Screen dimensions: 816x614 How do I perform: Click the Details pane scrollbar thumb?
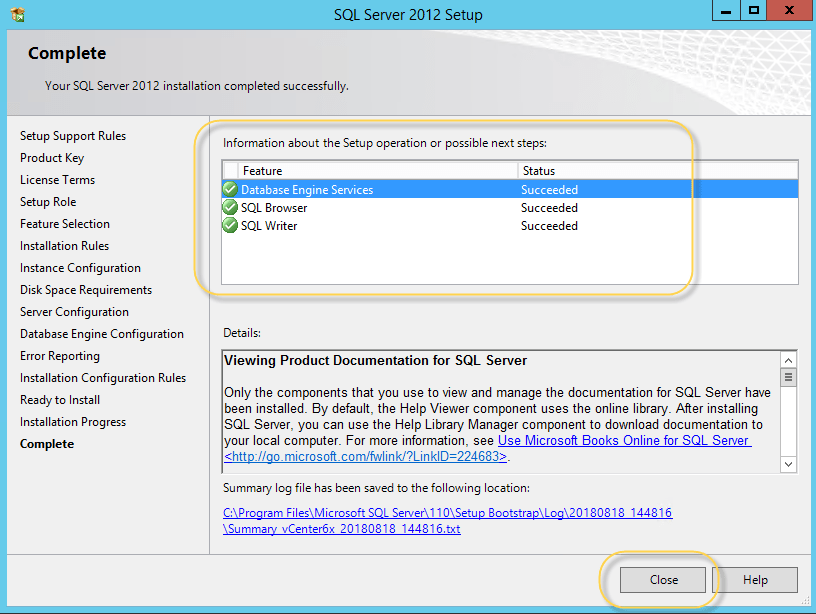pyautogui.click(x=788, y=378)
